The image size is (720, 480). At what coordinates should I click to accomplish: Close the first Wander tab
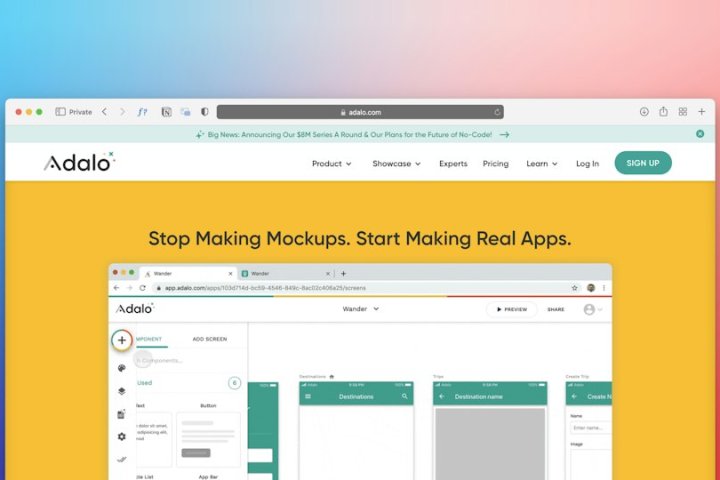click(231, 273)
